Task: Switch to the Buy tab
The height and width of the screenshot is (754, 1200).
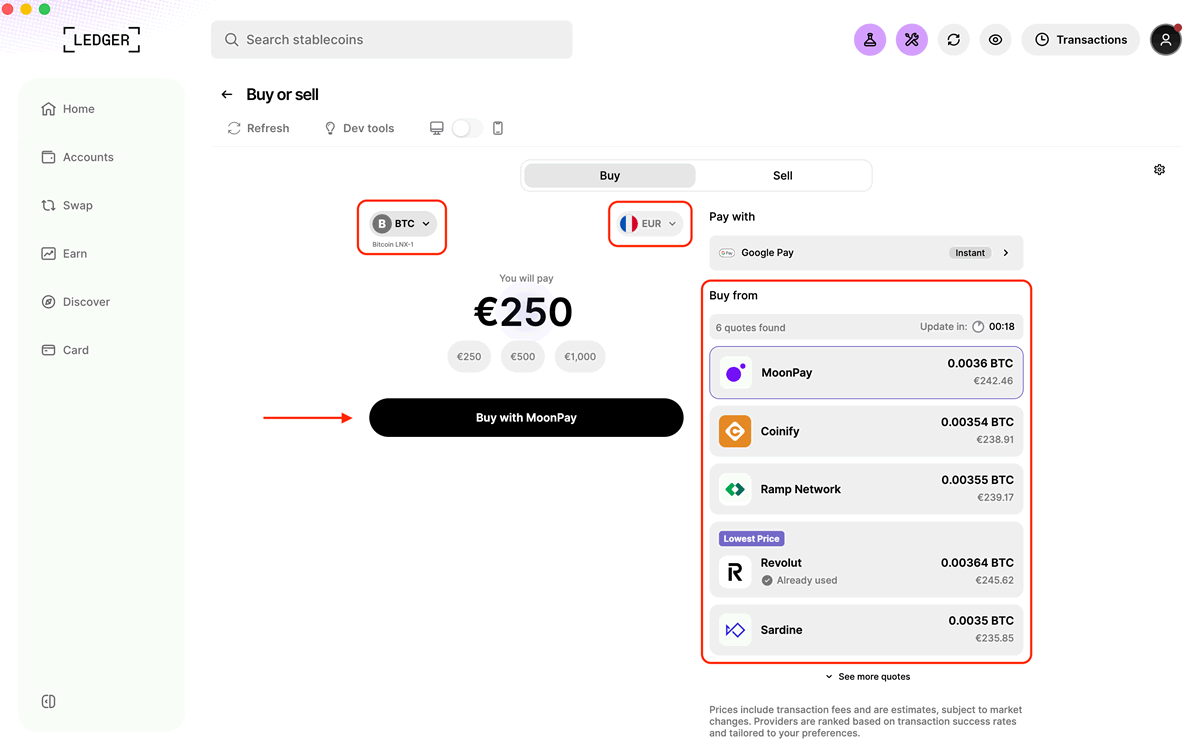Action: tap(610, 176)
